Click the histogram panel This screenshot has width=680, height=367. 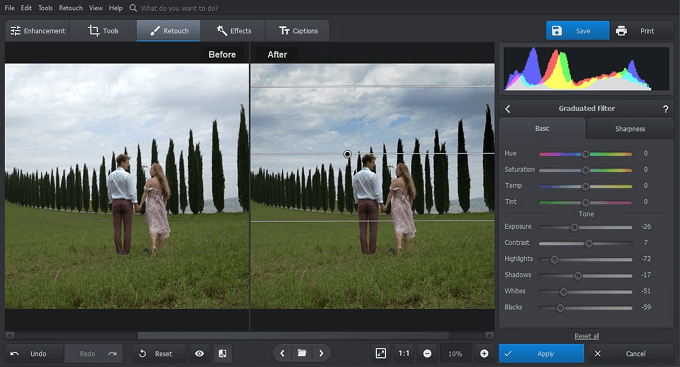pos(586,69)
